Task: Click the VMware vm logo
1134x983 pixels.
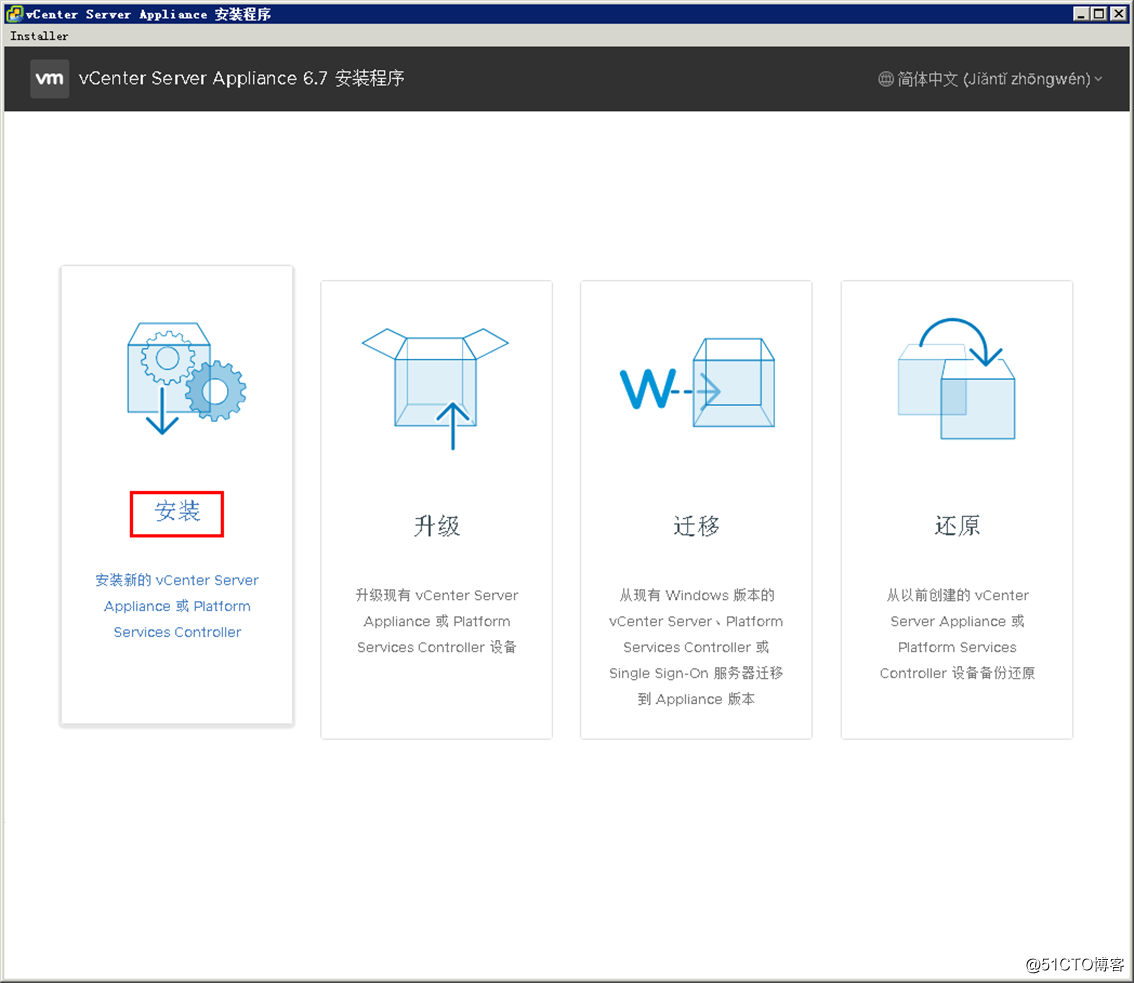Action: point(49,78)
